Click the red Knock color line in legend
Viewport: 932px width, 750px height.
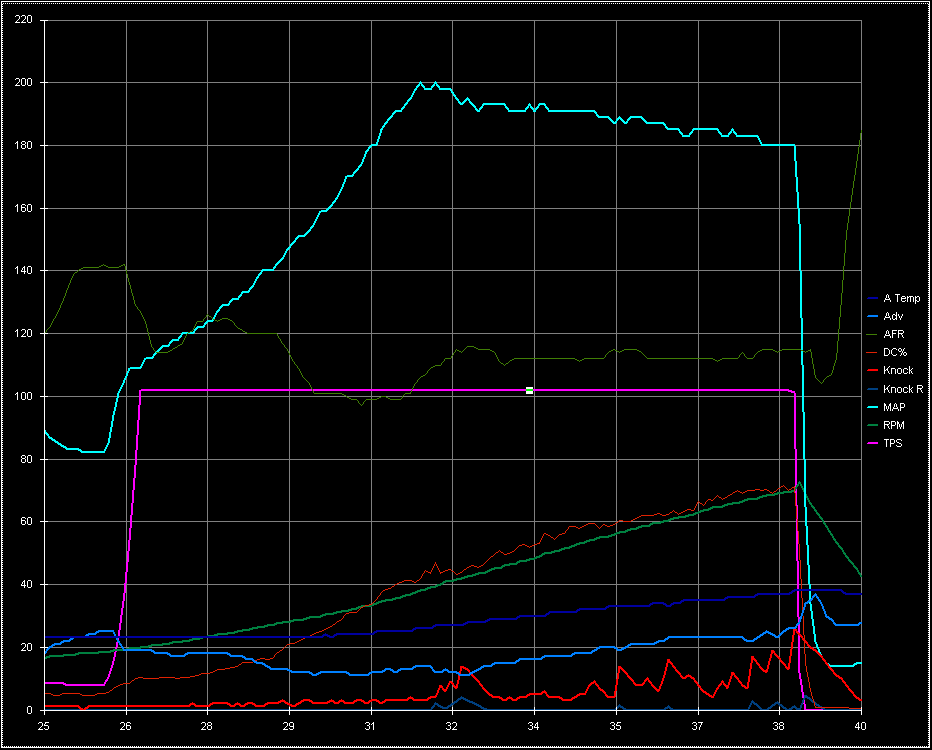[873, 371]
